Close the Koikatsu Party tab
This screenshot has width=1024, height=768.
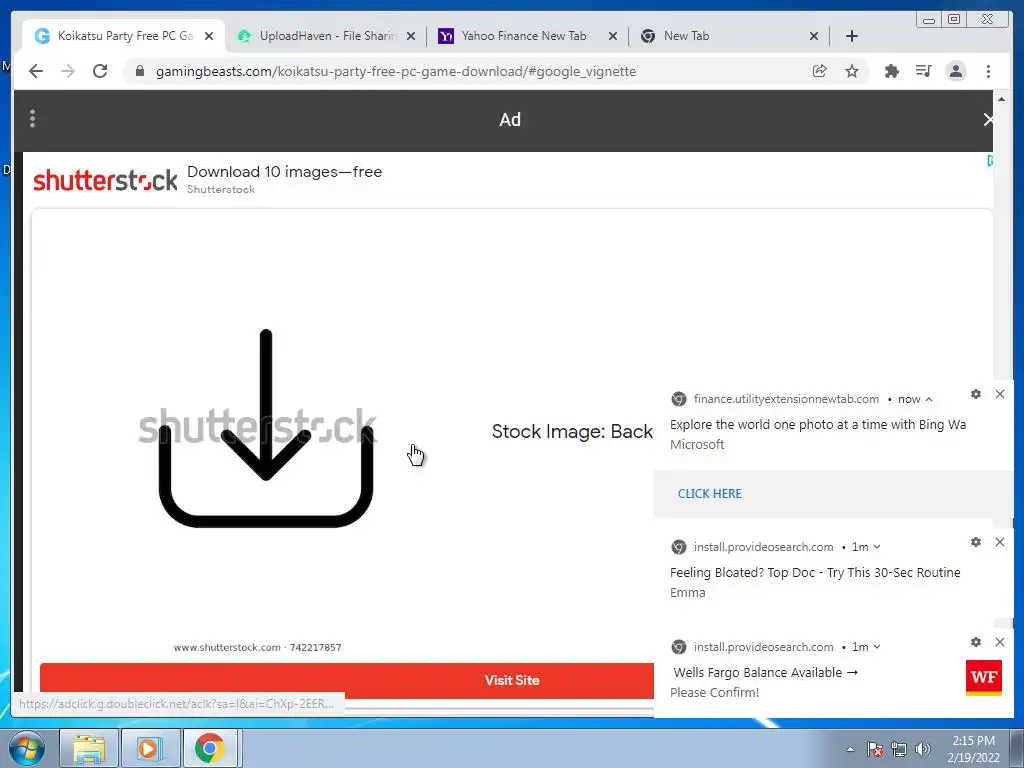[209, 36]
